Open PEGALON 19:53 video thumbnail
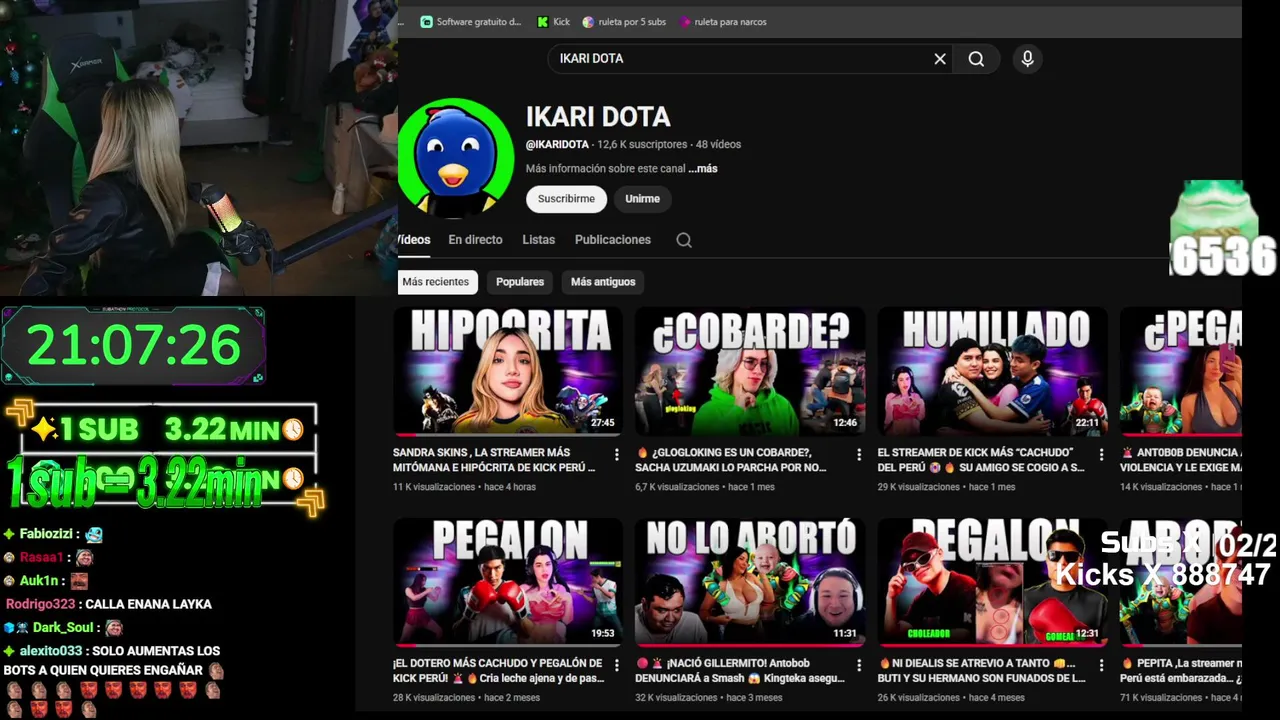The width and height of the screenshot is (1280, 720). click(x=507, y=582)
